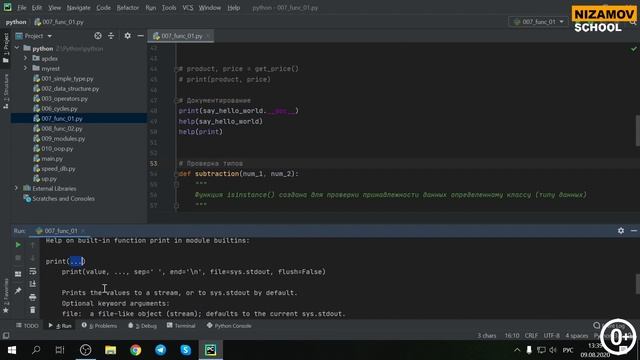Open Telegram from the taskbar
The width and height of the screenshot is (640, 360).
tap(160, 350)
